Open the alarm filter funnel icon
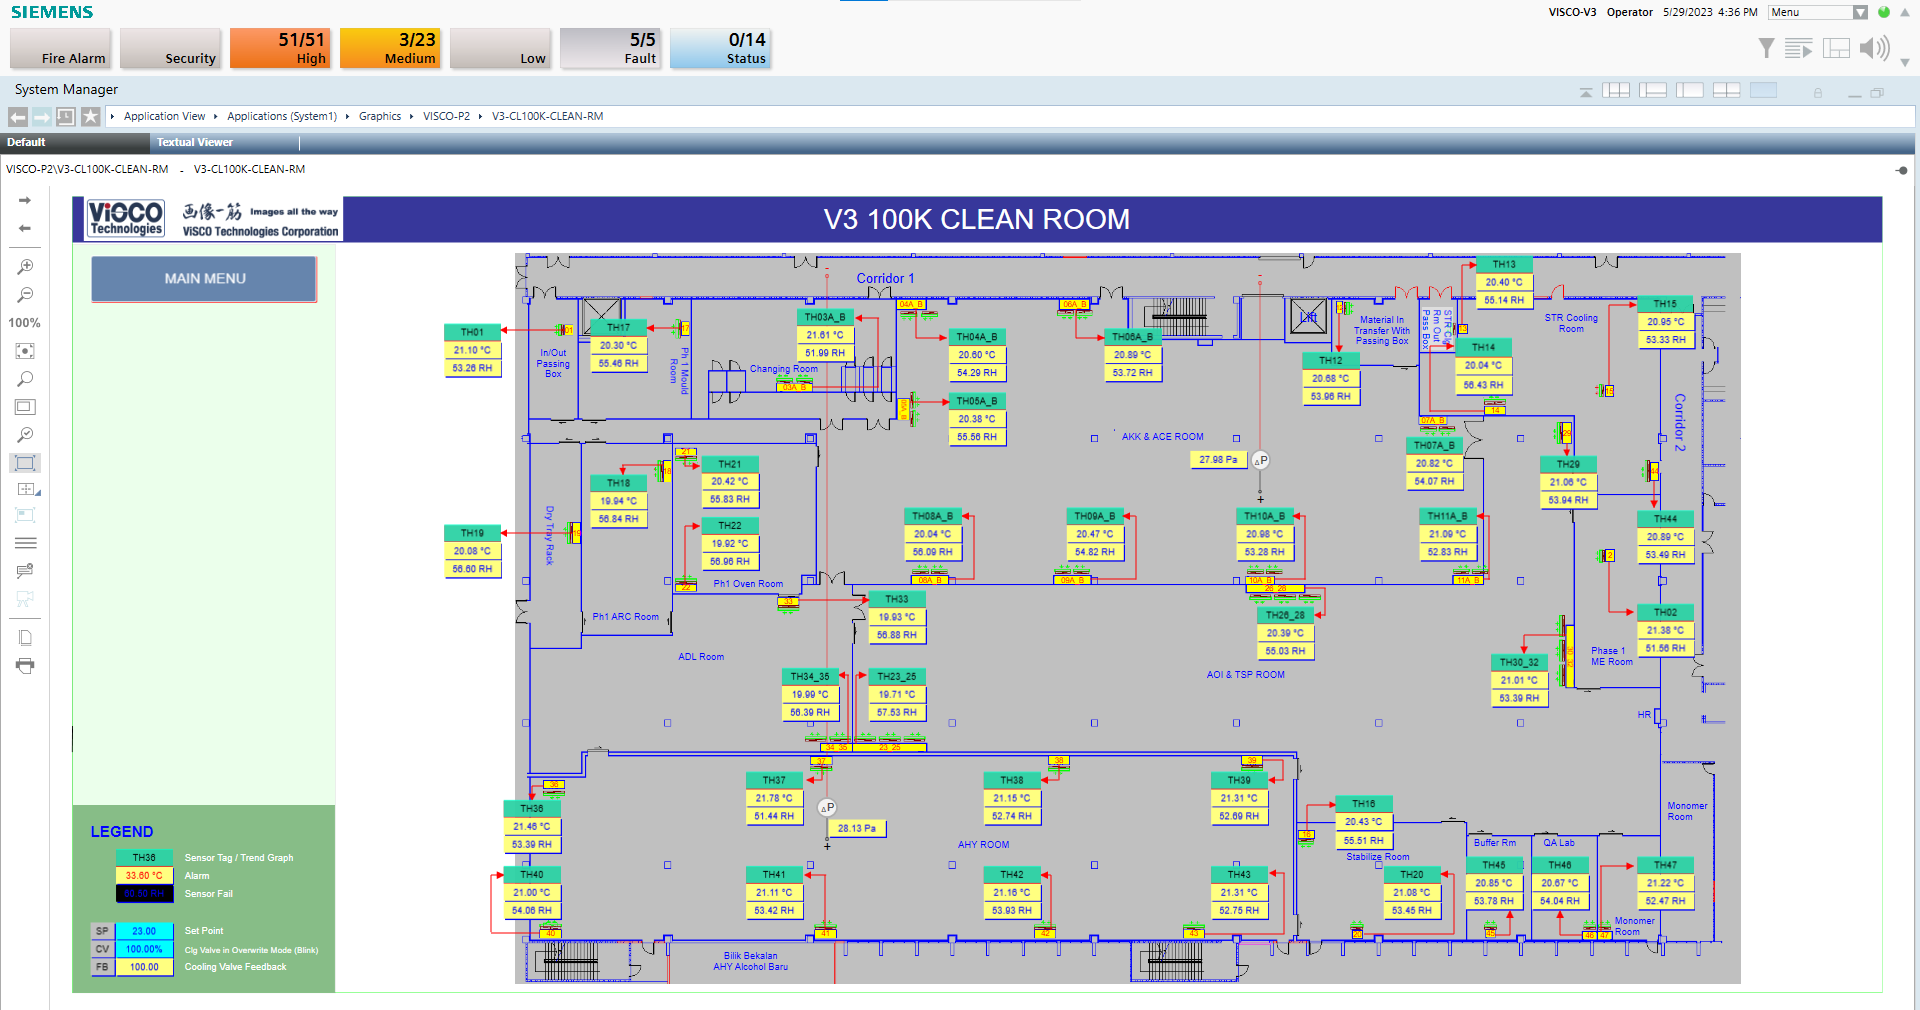1920x1010 pixels. pyautogui.click(x=1767, y=48)
